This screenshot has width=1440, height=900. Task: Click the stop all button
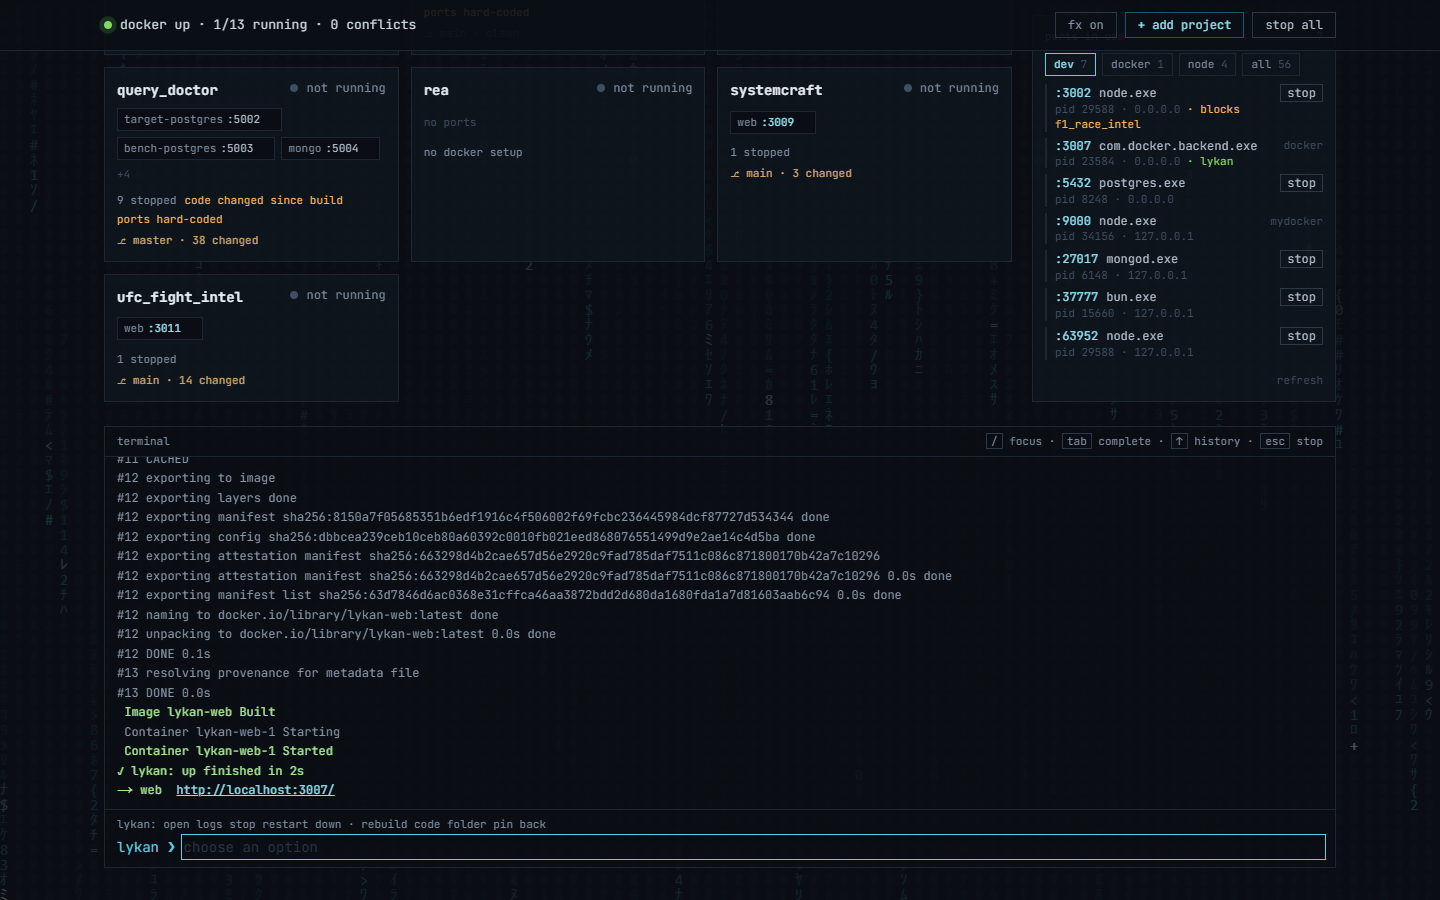1294,25
